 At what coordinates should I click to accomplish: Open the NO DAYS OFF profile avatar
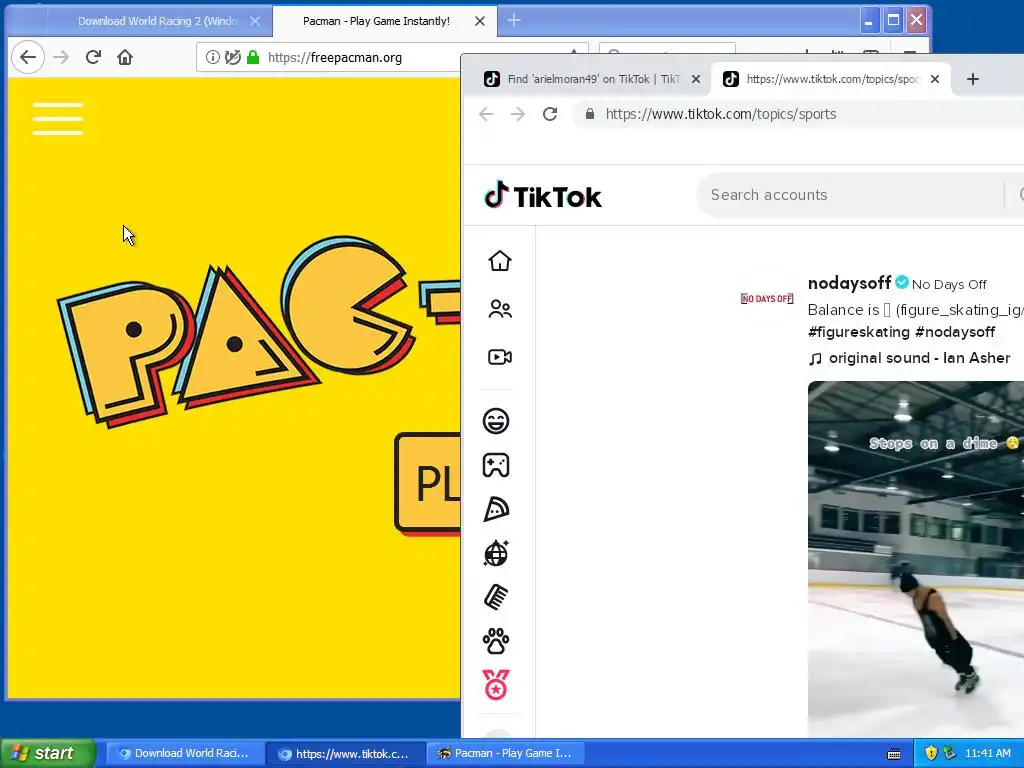tap(767, 298)
